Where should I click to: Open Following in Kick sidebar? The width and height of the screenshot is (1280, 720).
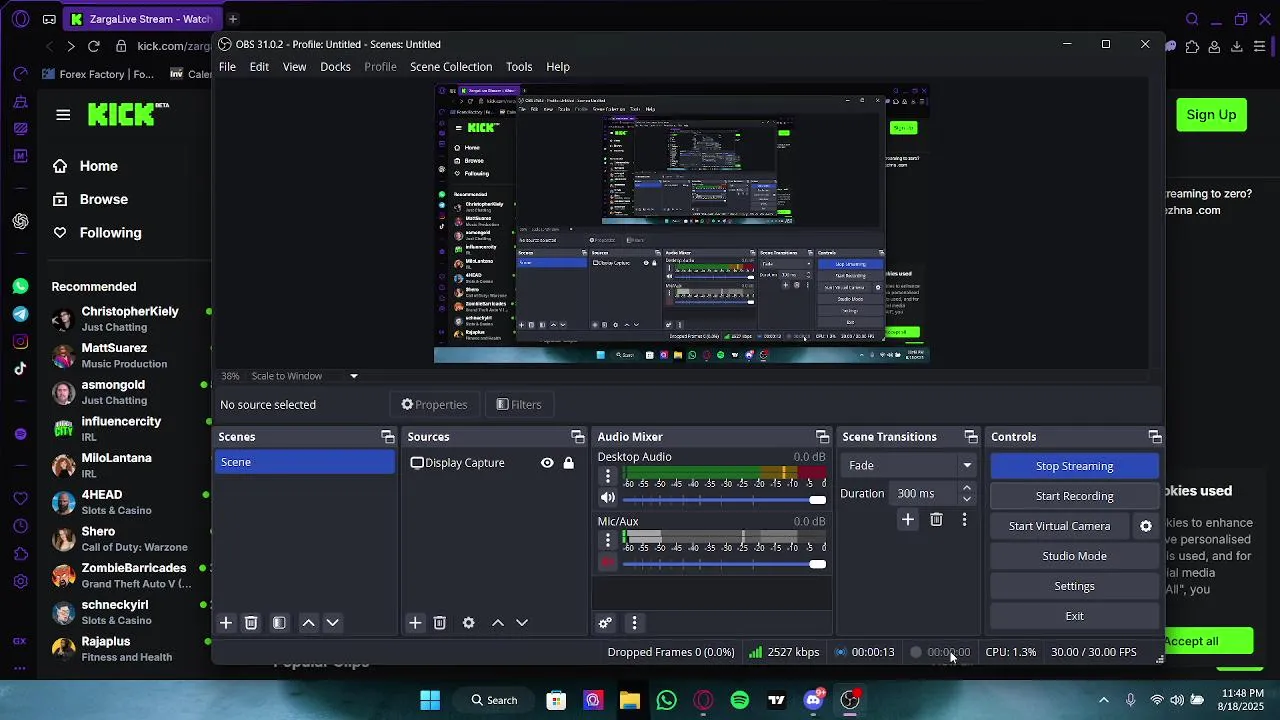(110, 233)
